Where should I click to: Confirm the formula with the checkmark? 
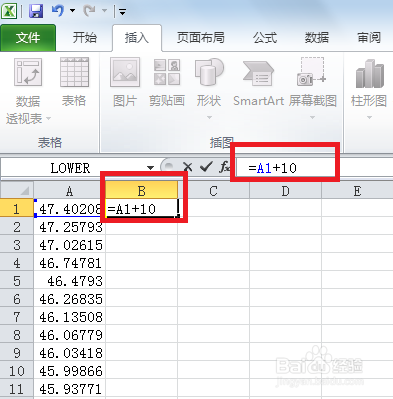(206, 167)
